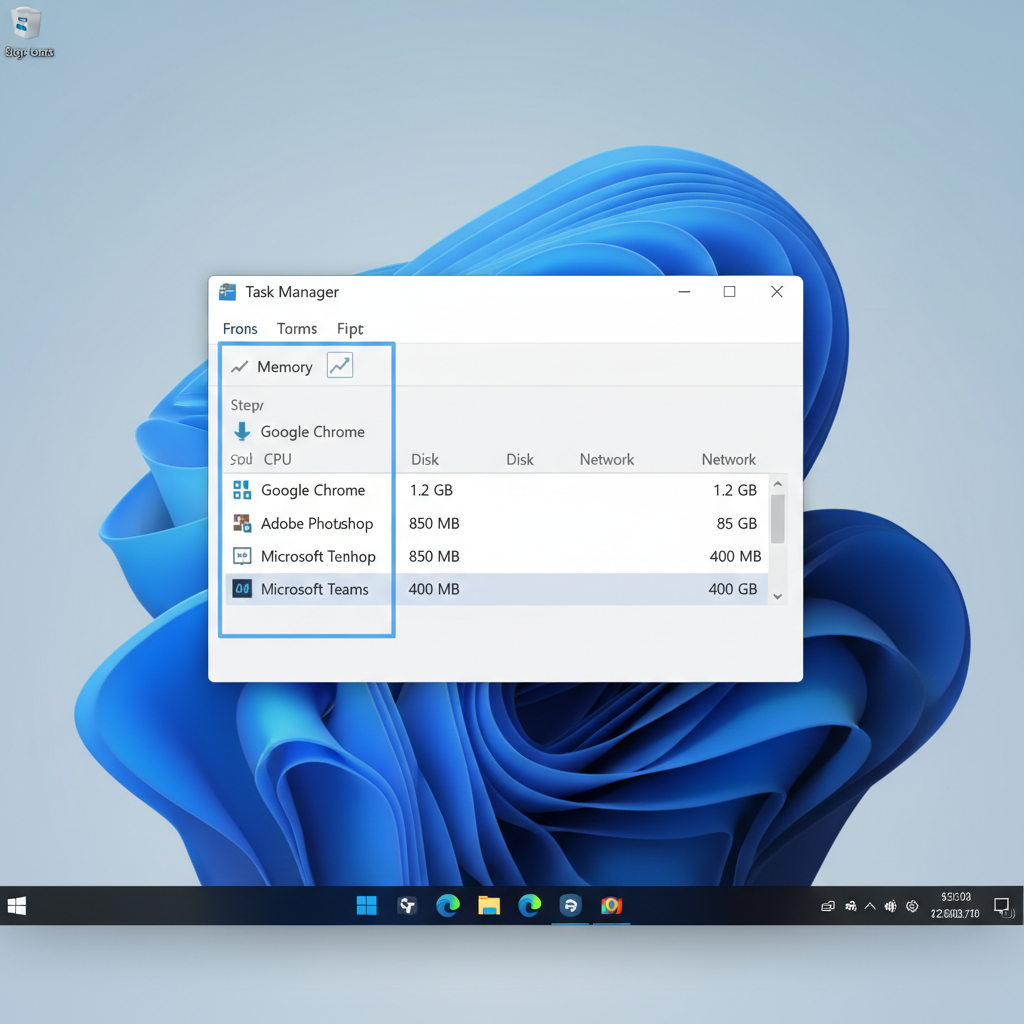Click the 1.2 GB Disk value for Chrome
1024x1024 pixels.
coord(431,490)
